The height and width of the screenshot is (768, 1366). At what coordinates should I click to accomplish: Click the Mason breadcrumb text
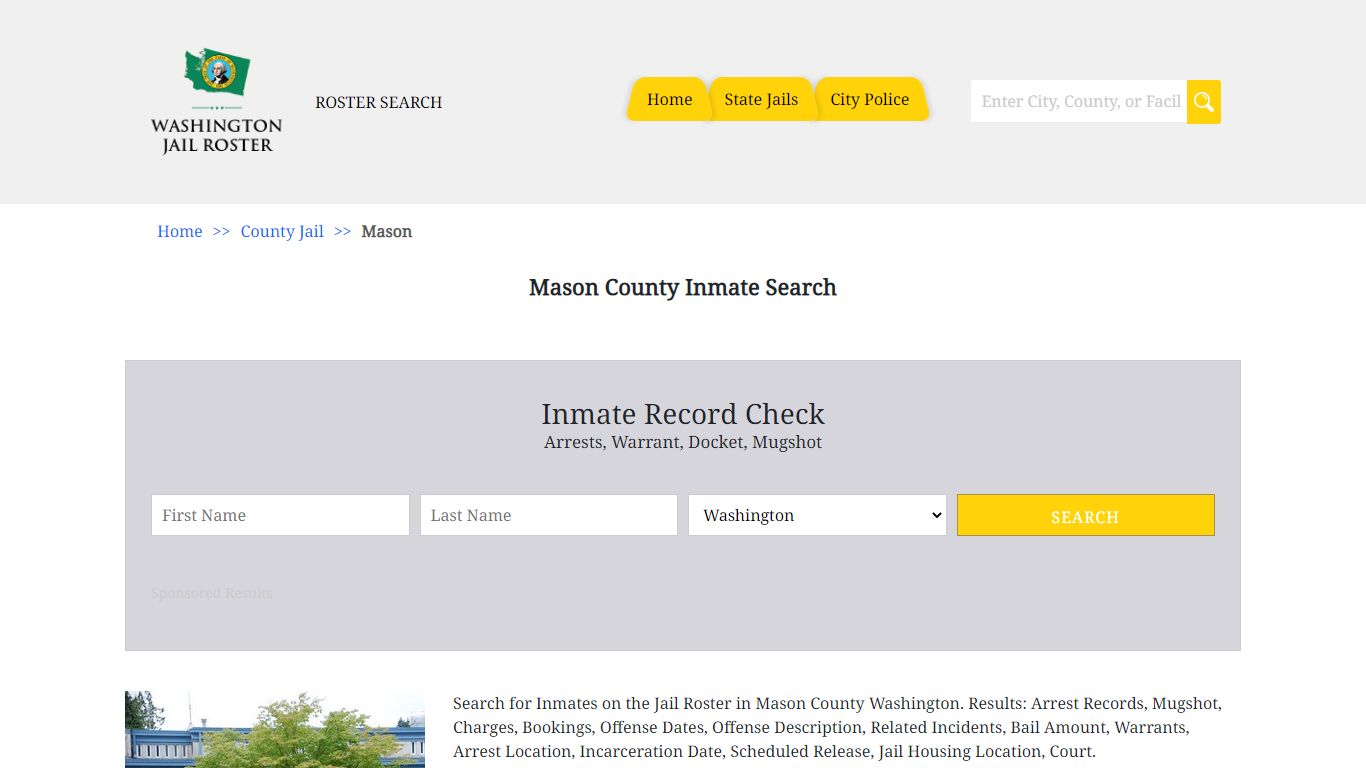[x=386, y=231]
